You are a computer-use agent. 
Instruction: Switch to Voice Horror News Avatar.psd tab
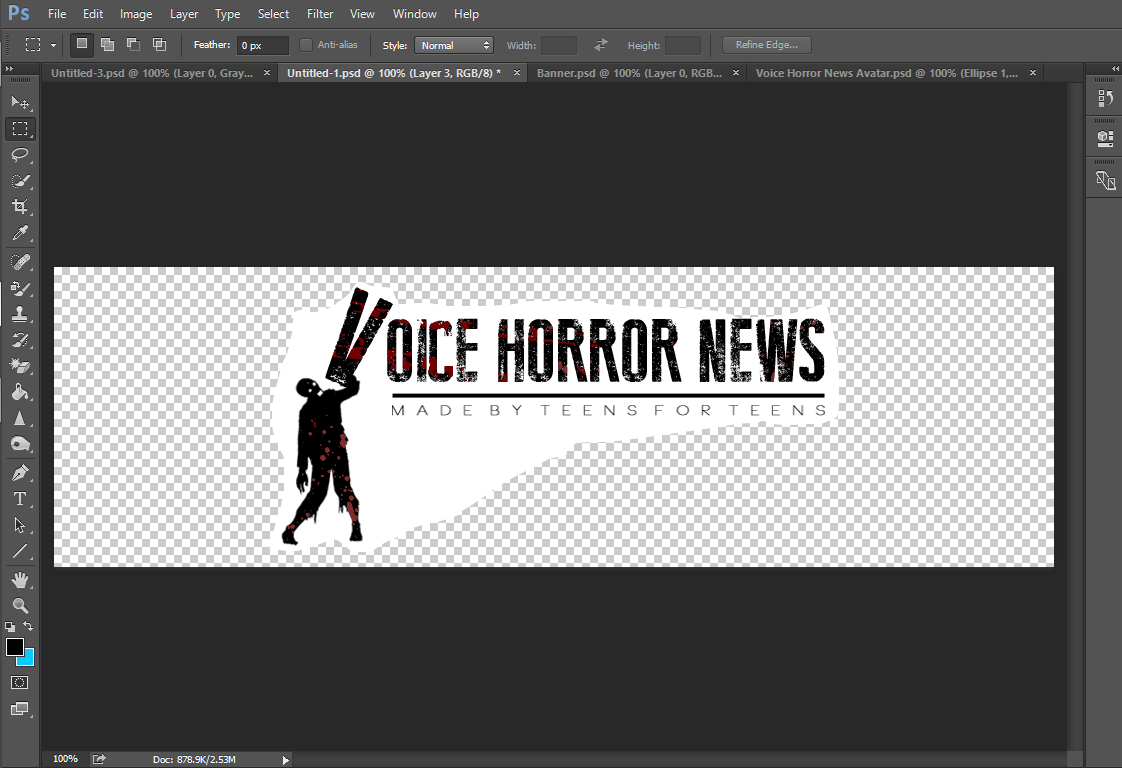pos(887,73)
